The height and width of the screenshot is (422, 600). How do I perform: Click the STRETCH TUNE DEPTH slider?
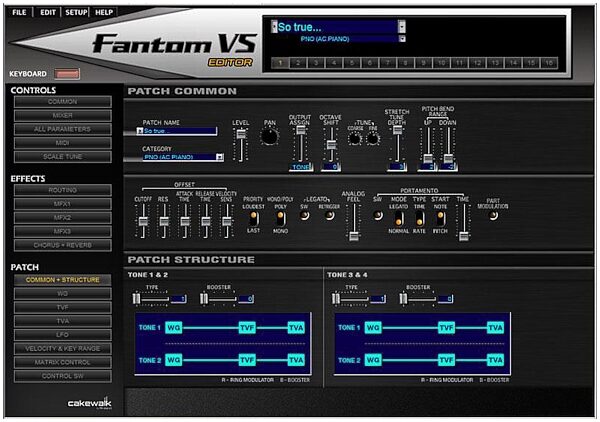[397, 130]
